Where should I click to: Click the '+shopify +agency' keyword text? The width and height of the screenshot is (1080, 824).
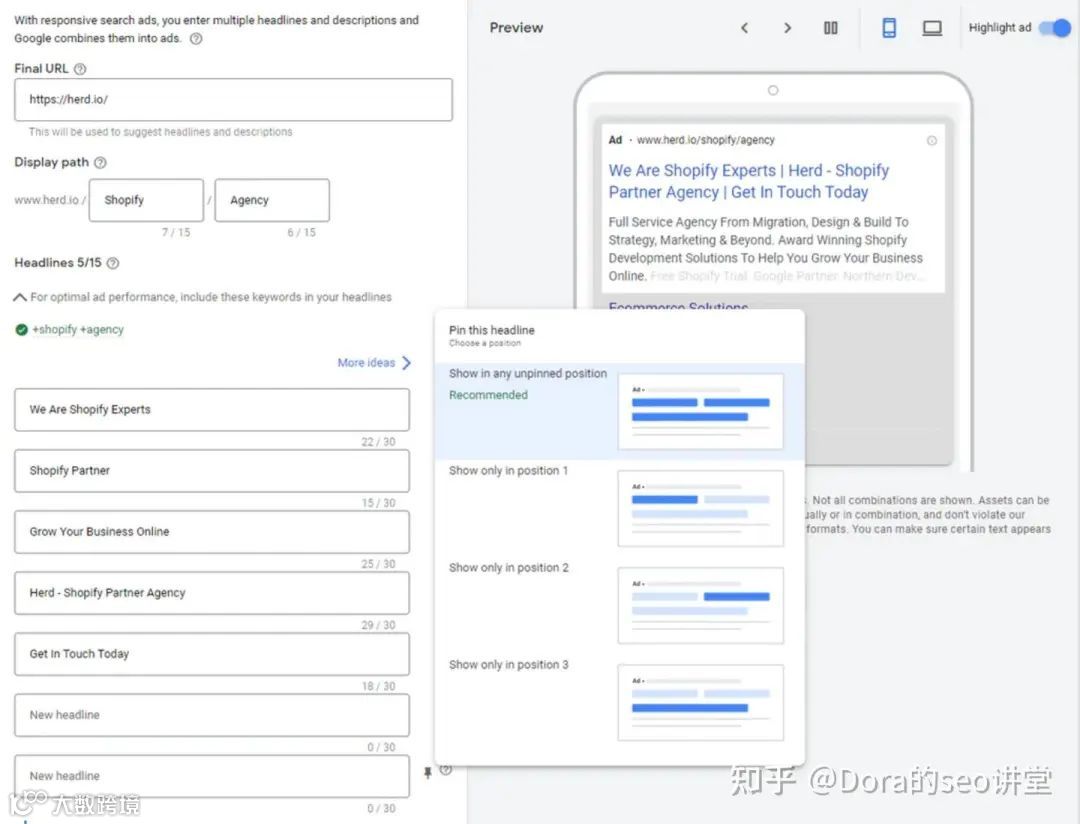[x=78, y=330]
